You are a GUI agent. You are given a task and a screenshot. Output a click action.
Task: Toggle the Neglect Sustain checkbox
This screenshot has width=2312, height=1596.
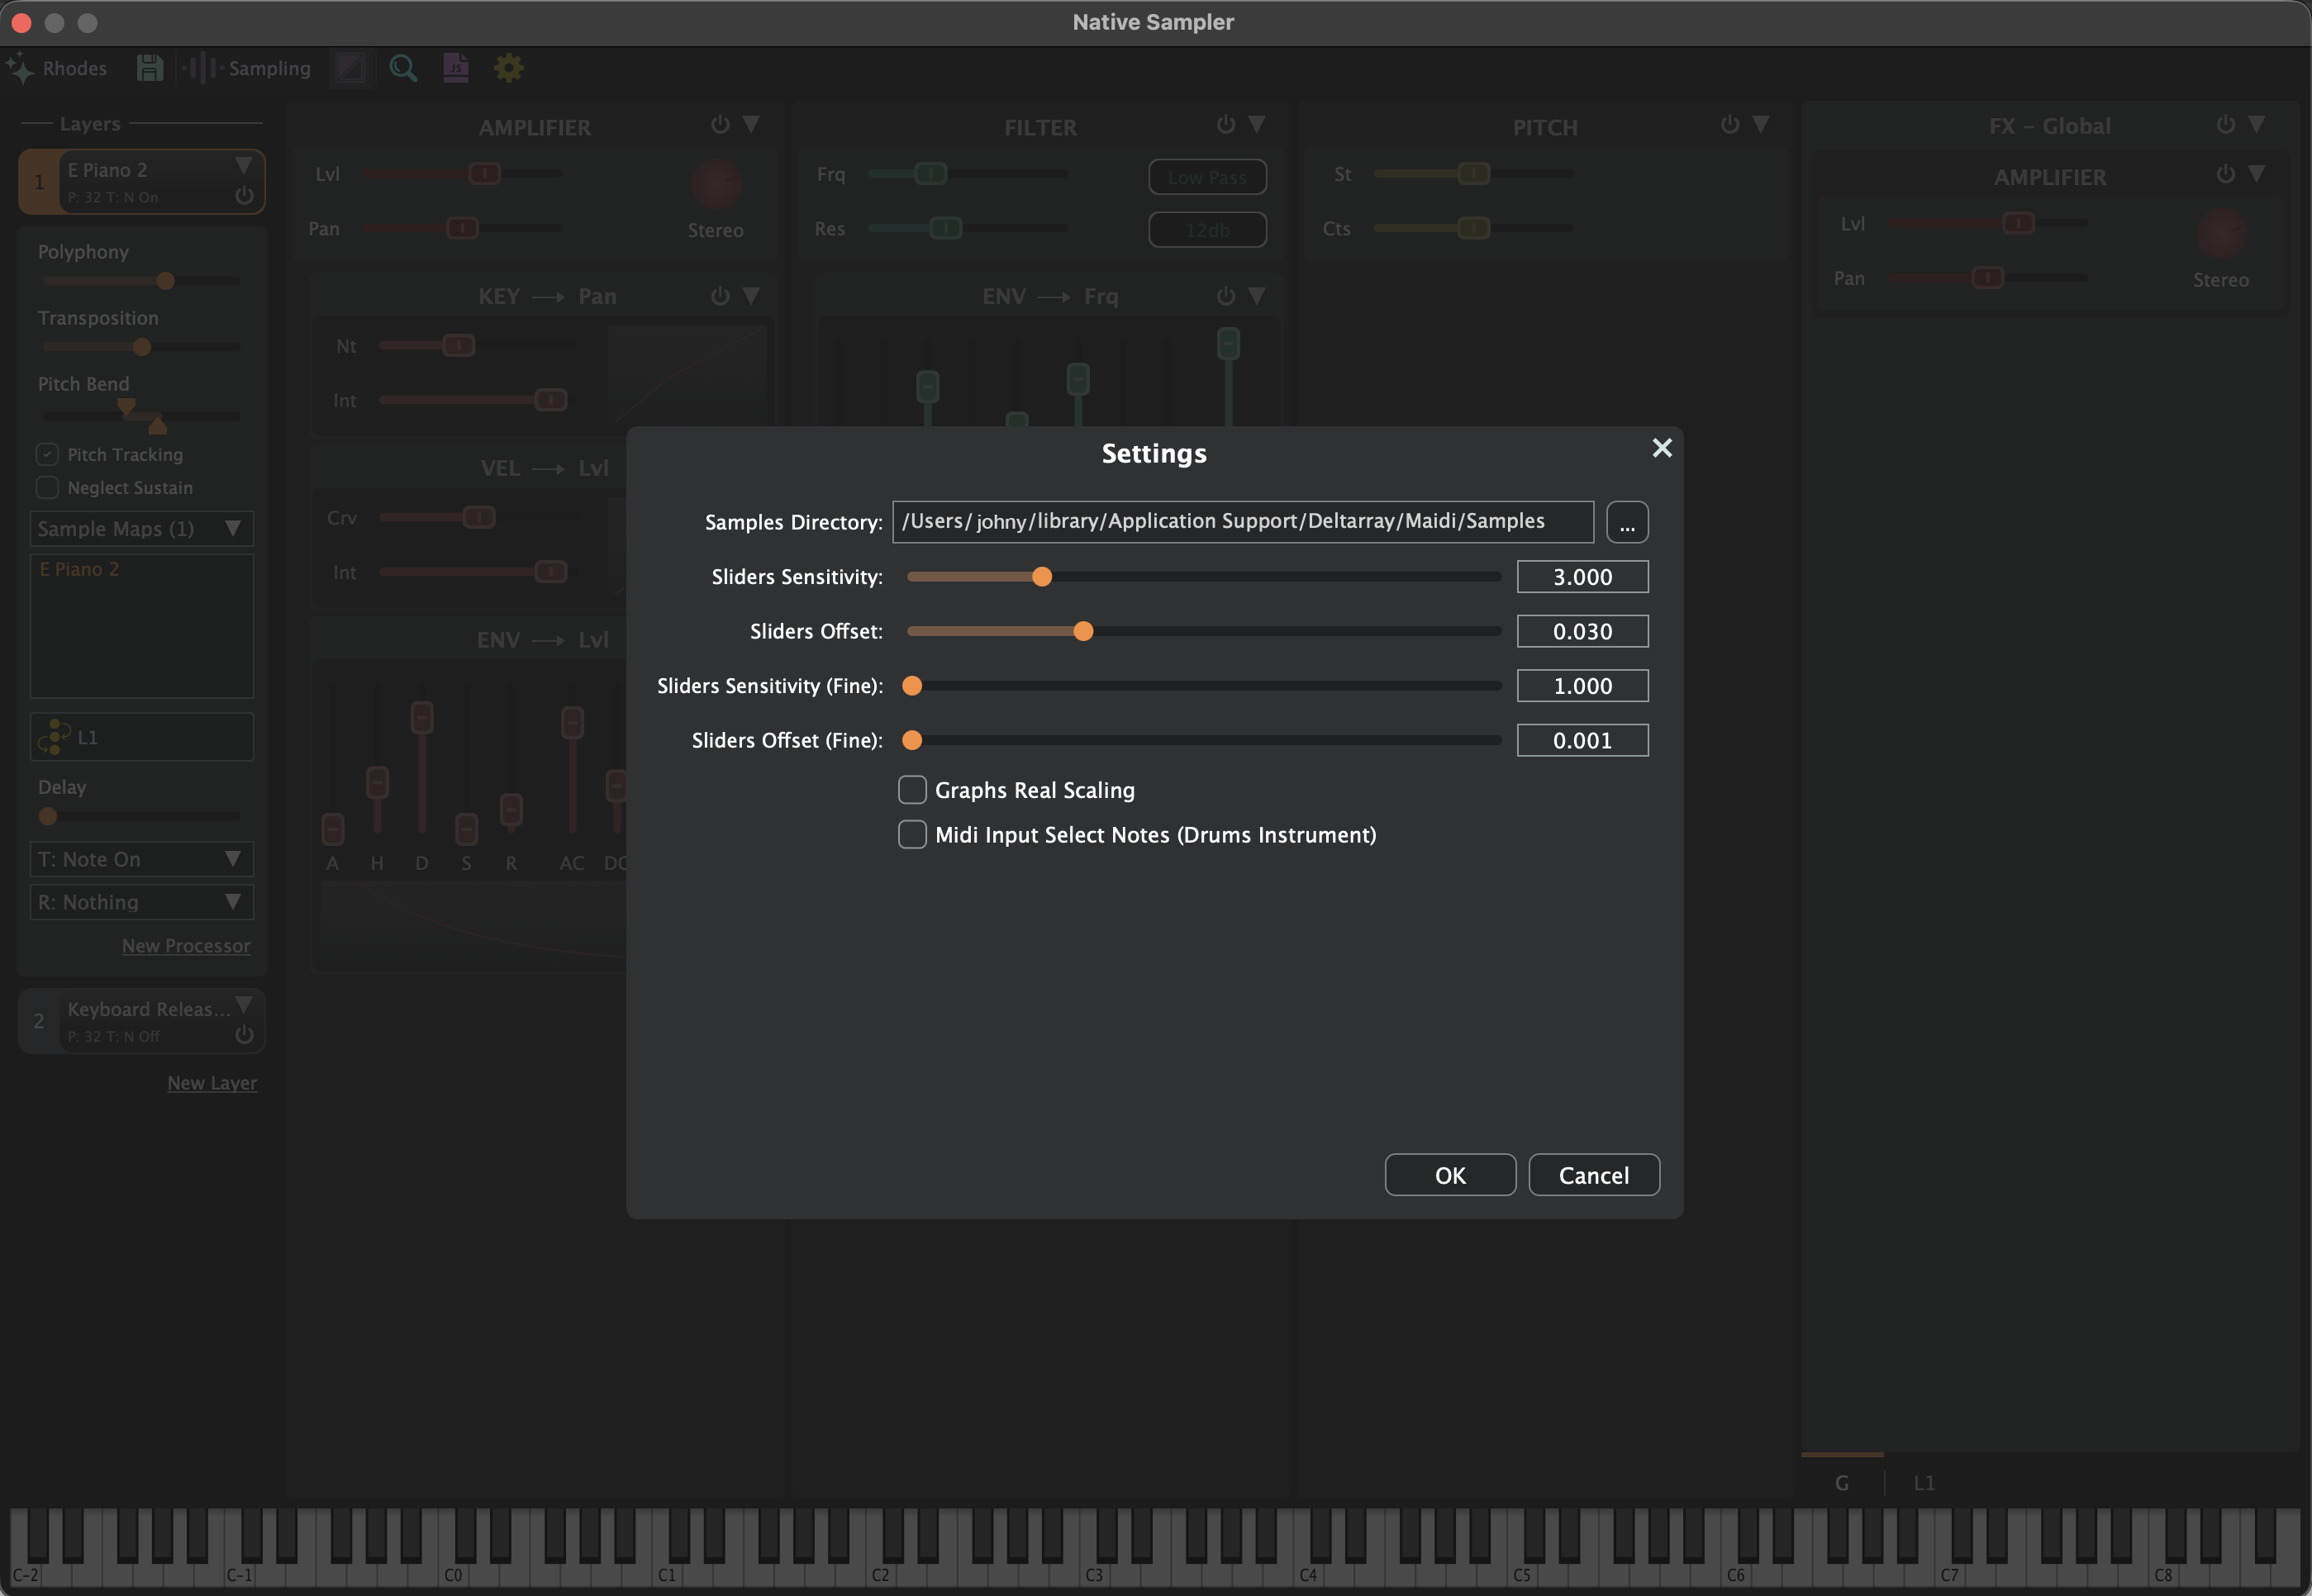tap(47, 488)
